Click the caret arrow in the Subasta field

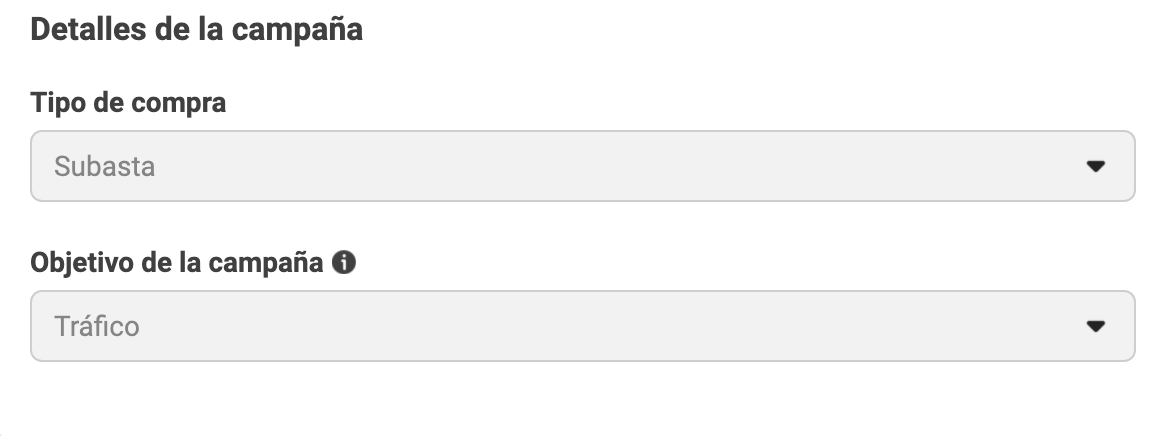tap(1095, 167)
